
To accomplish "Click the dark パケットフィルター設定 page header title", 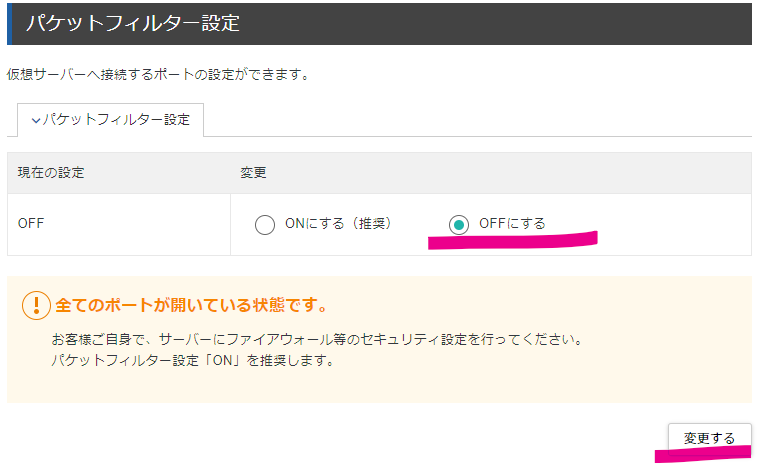I will coord(133,23).
